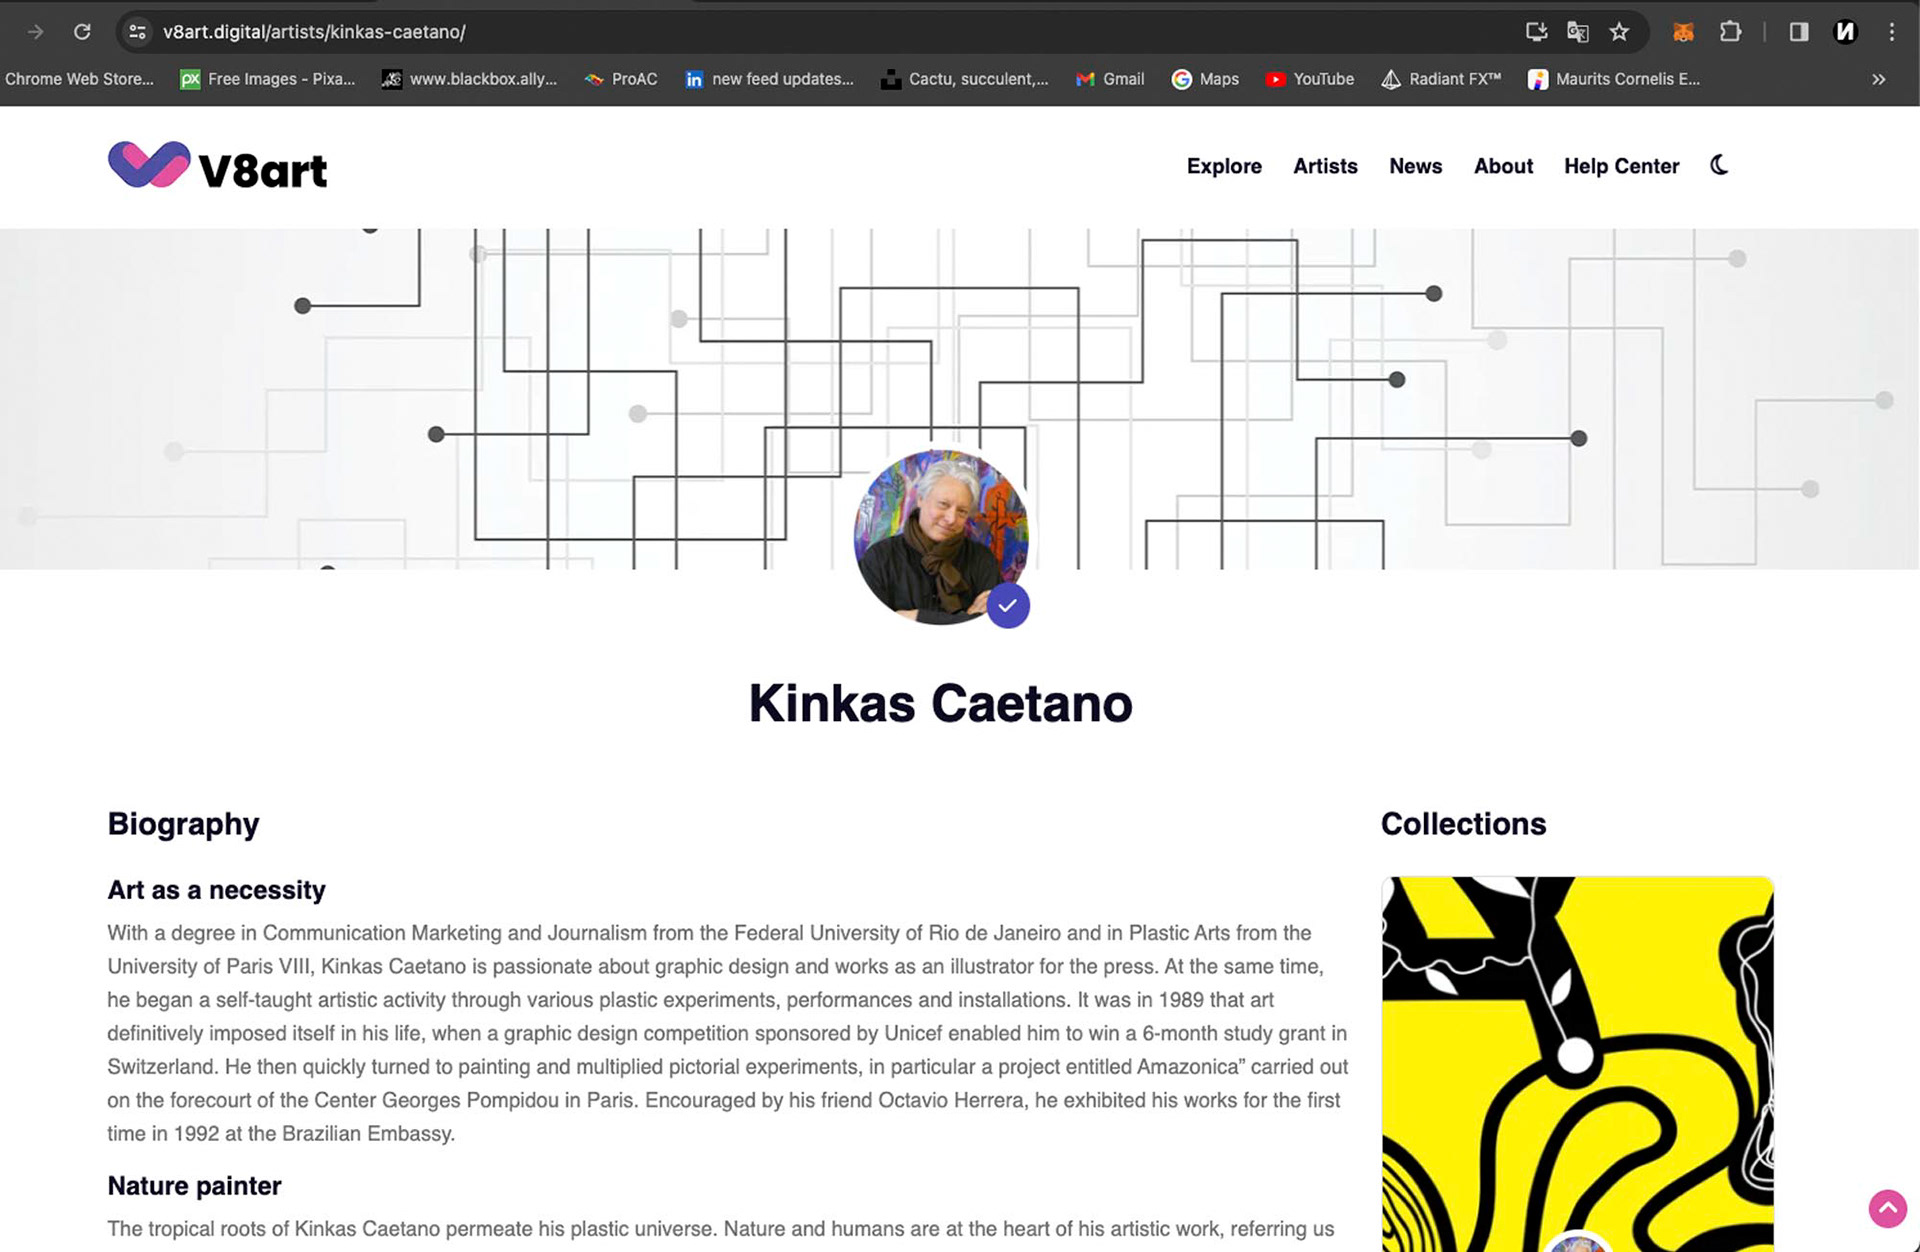
Task: Toggle dark mode moon icon
Action: 1719,165
